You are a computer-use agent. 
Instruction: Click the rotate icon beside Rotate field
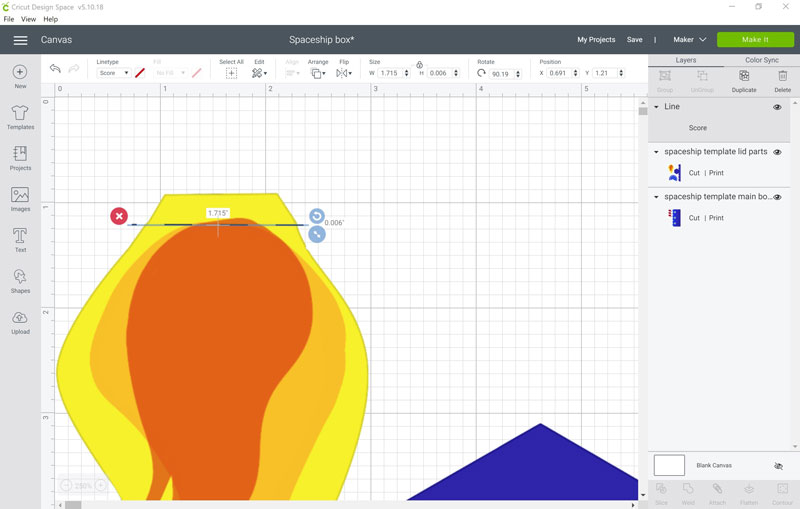[x=481, y=73]
